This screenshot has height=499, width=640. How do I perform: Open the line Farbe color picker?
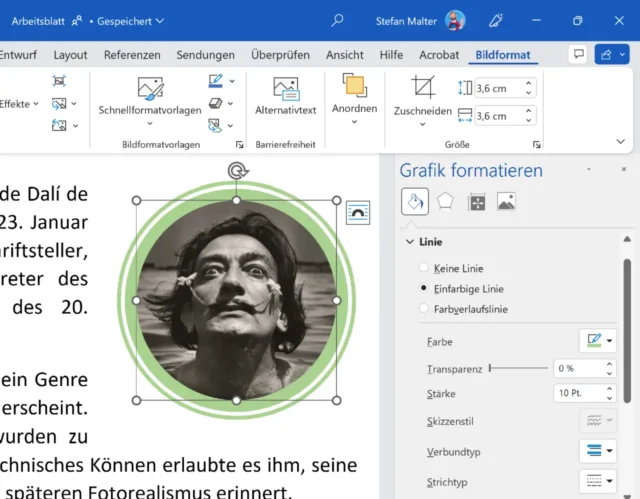coord(597,341)
